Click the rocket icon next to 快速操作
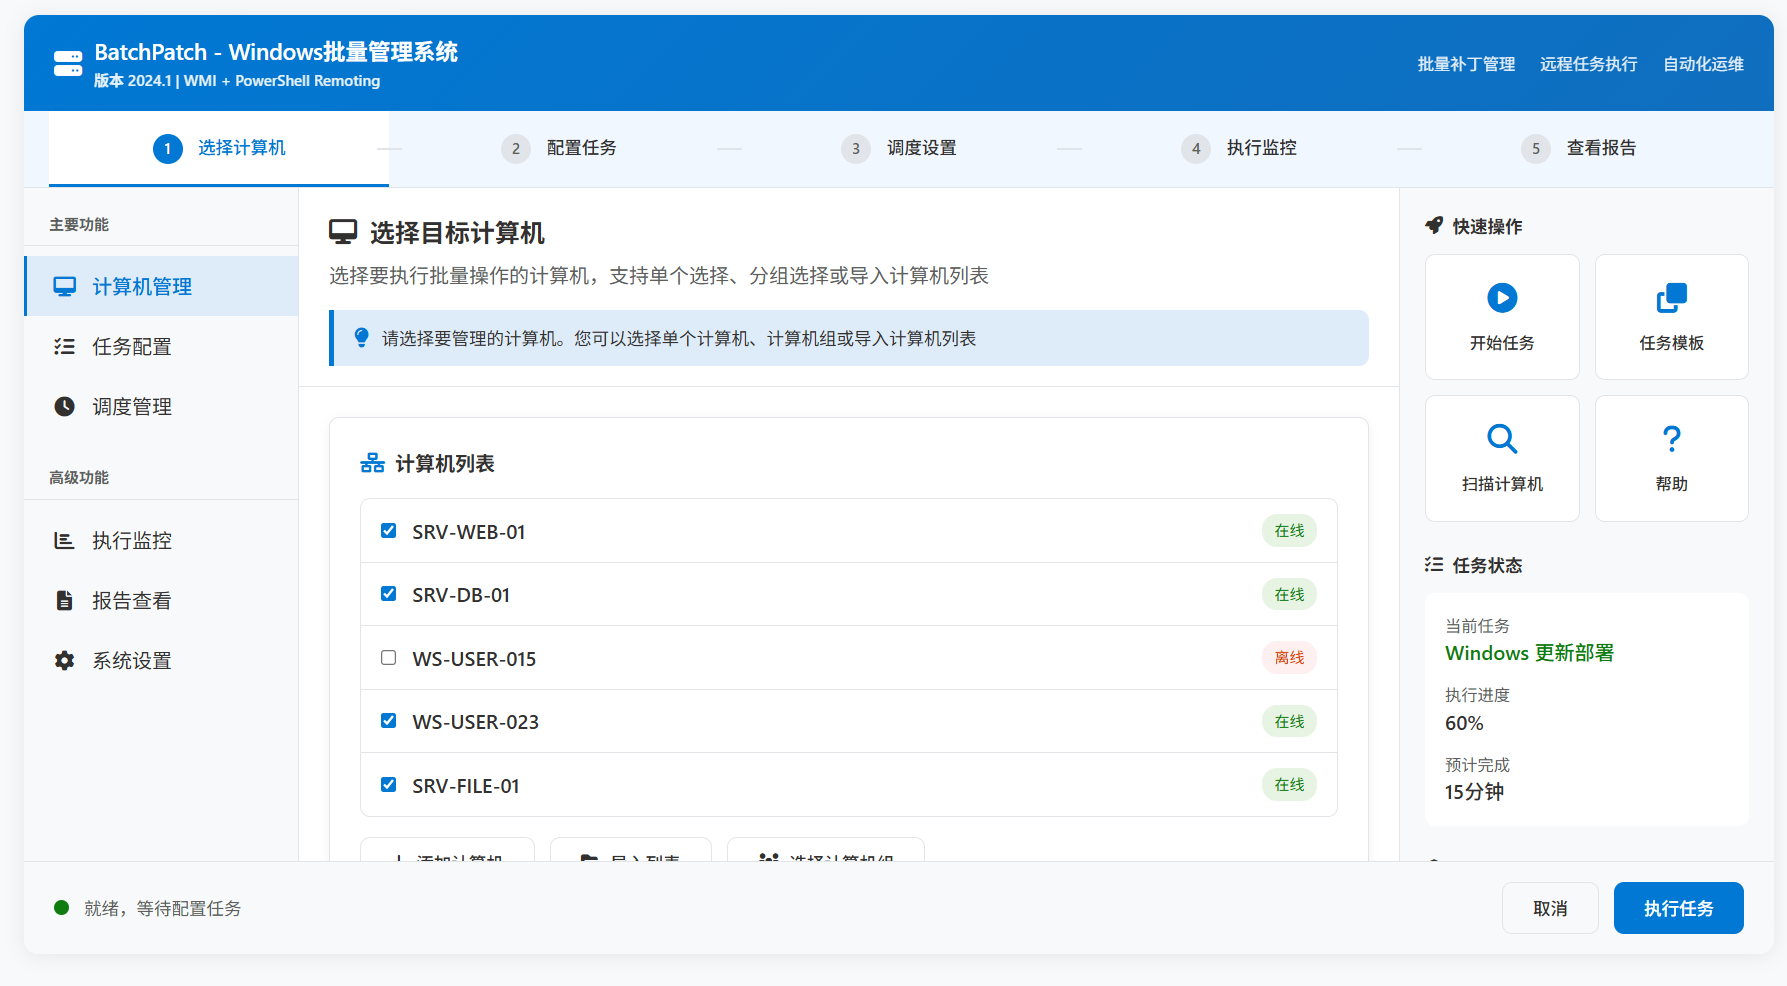Screen dimensions: 1787x986 1434,226
